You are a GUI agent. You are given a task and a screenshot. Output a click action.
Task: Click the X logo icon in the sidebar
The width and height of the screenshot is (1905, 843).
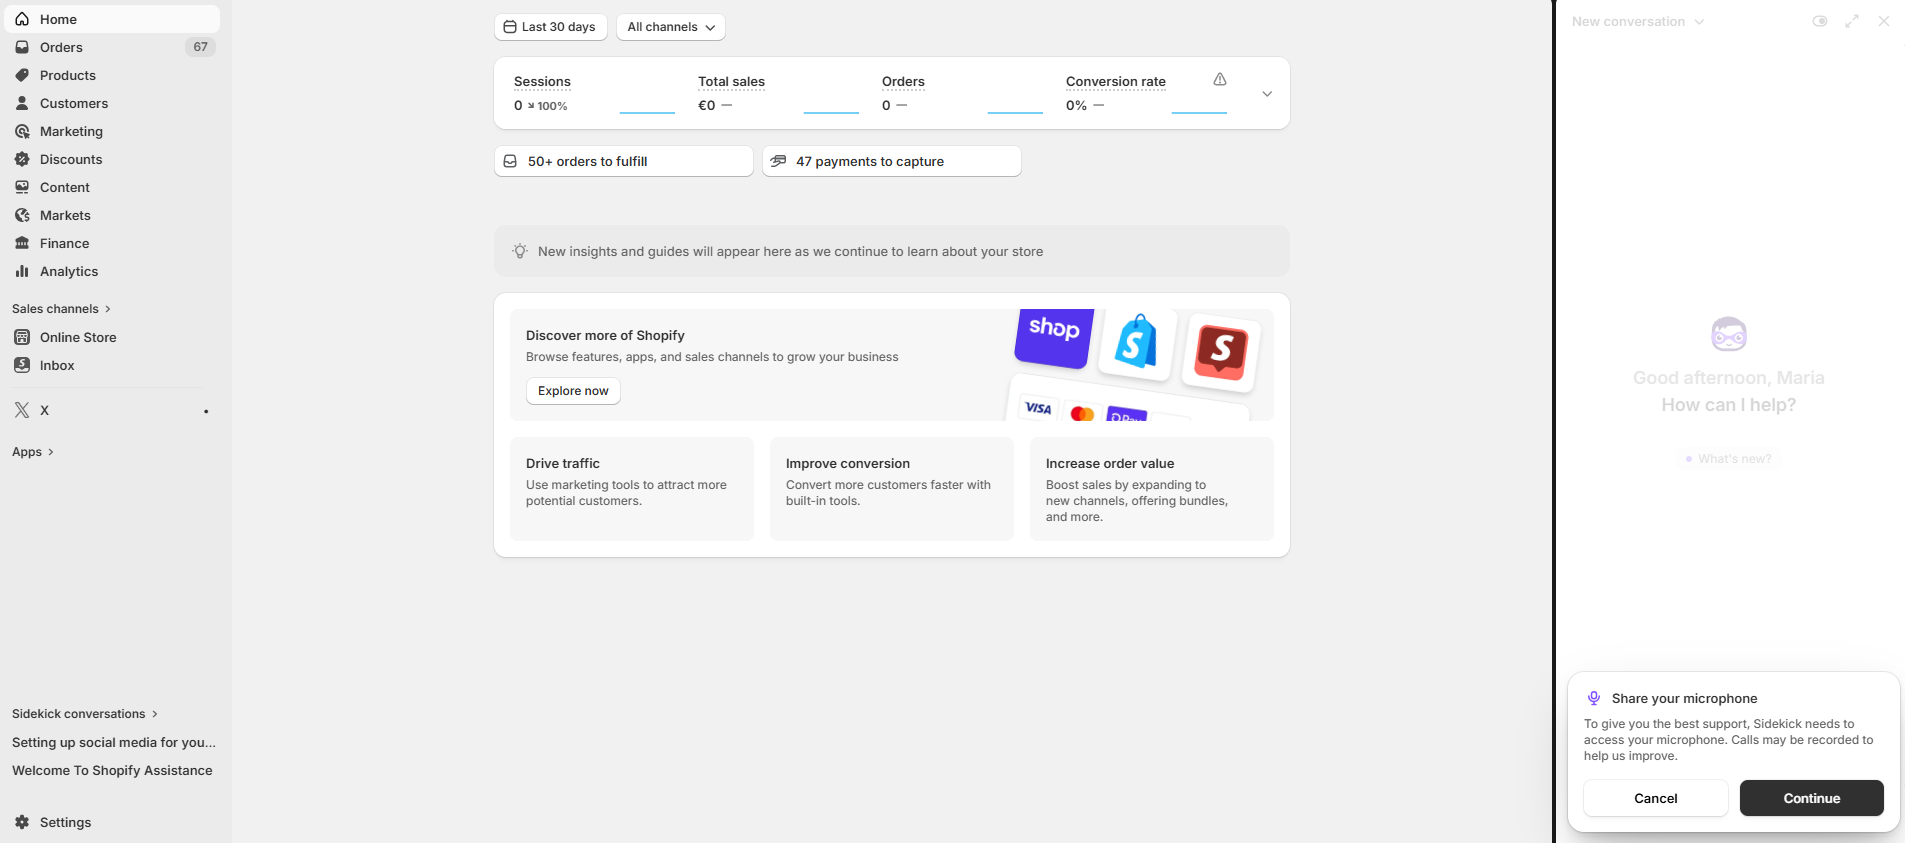click(x=22, y=410)
